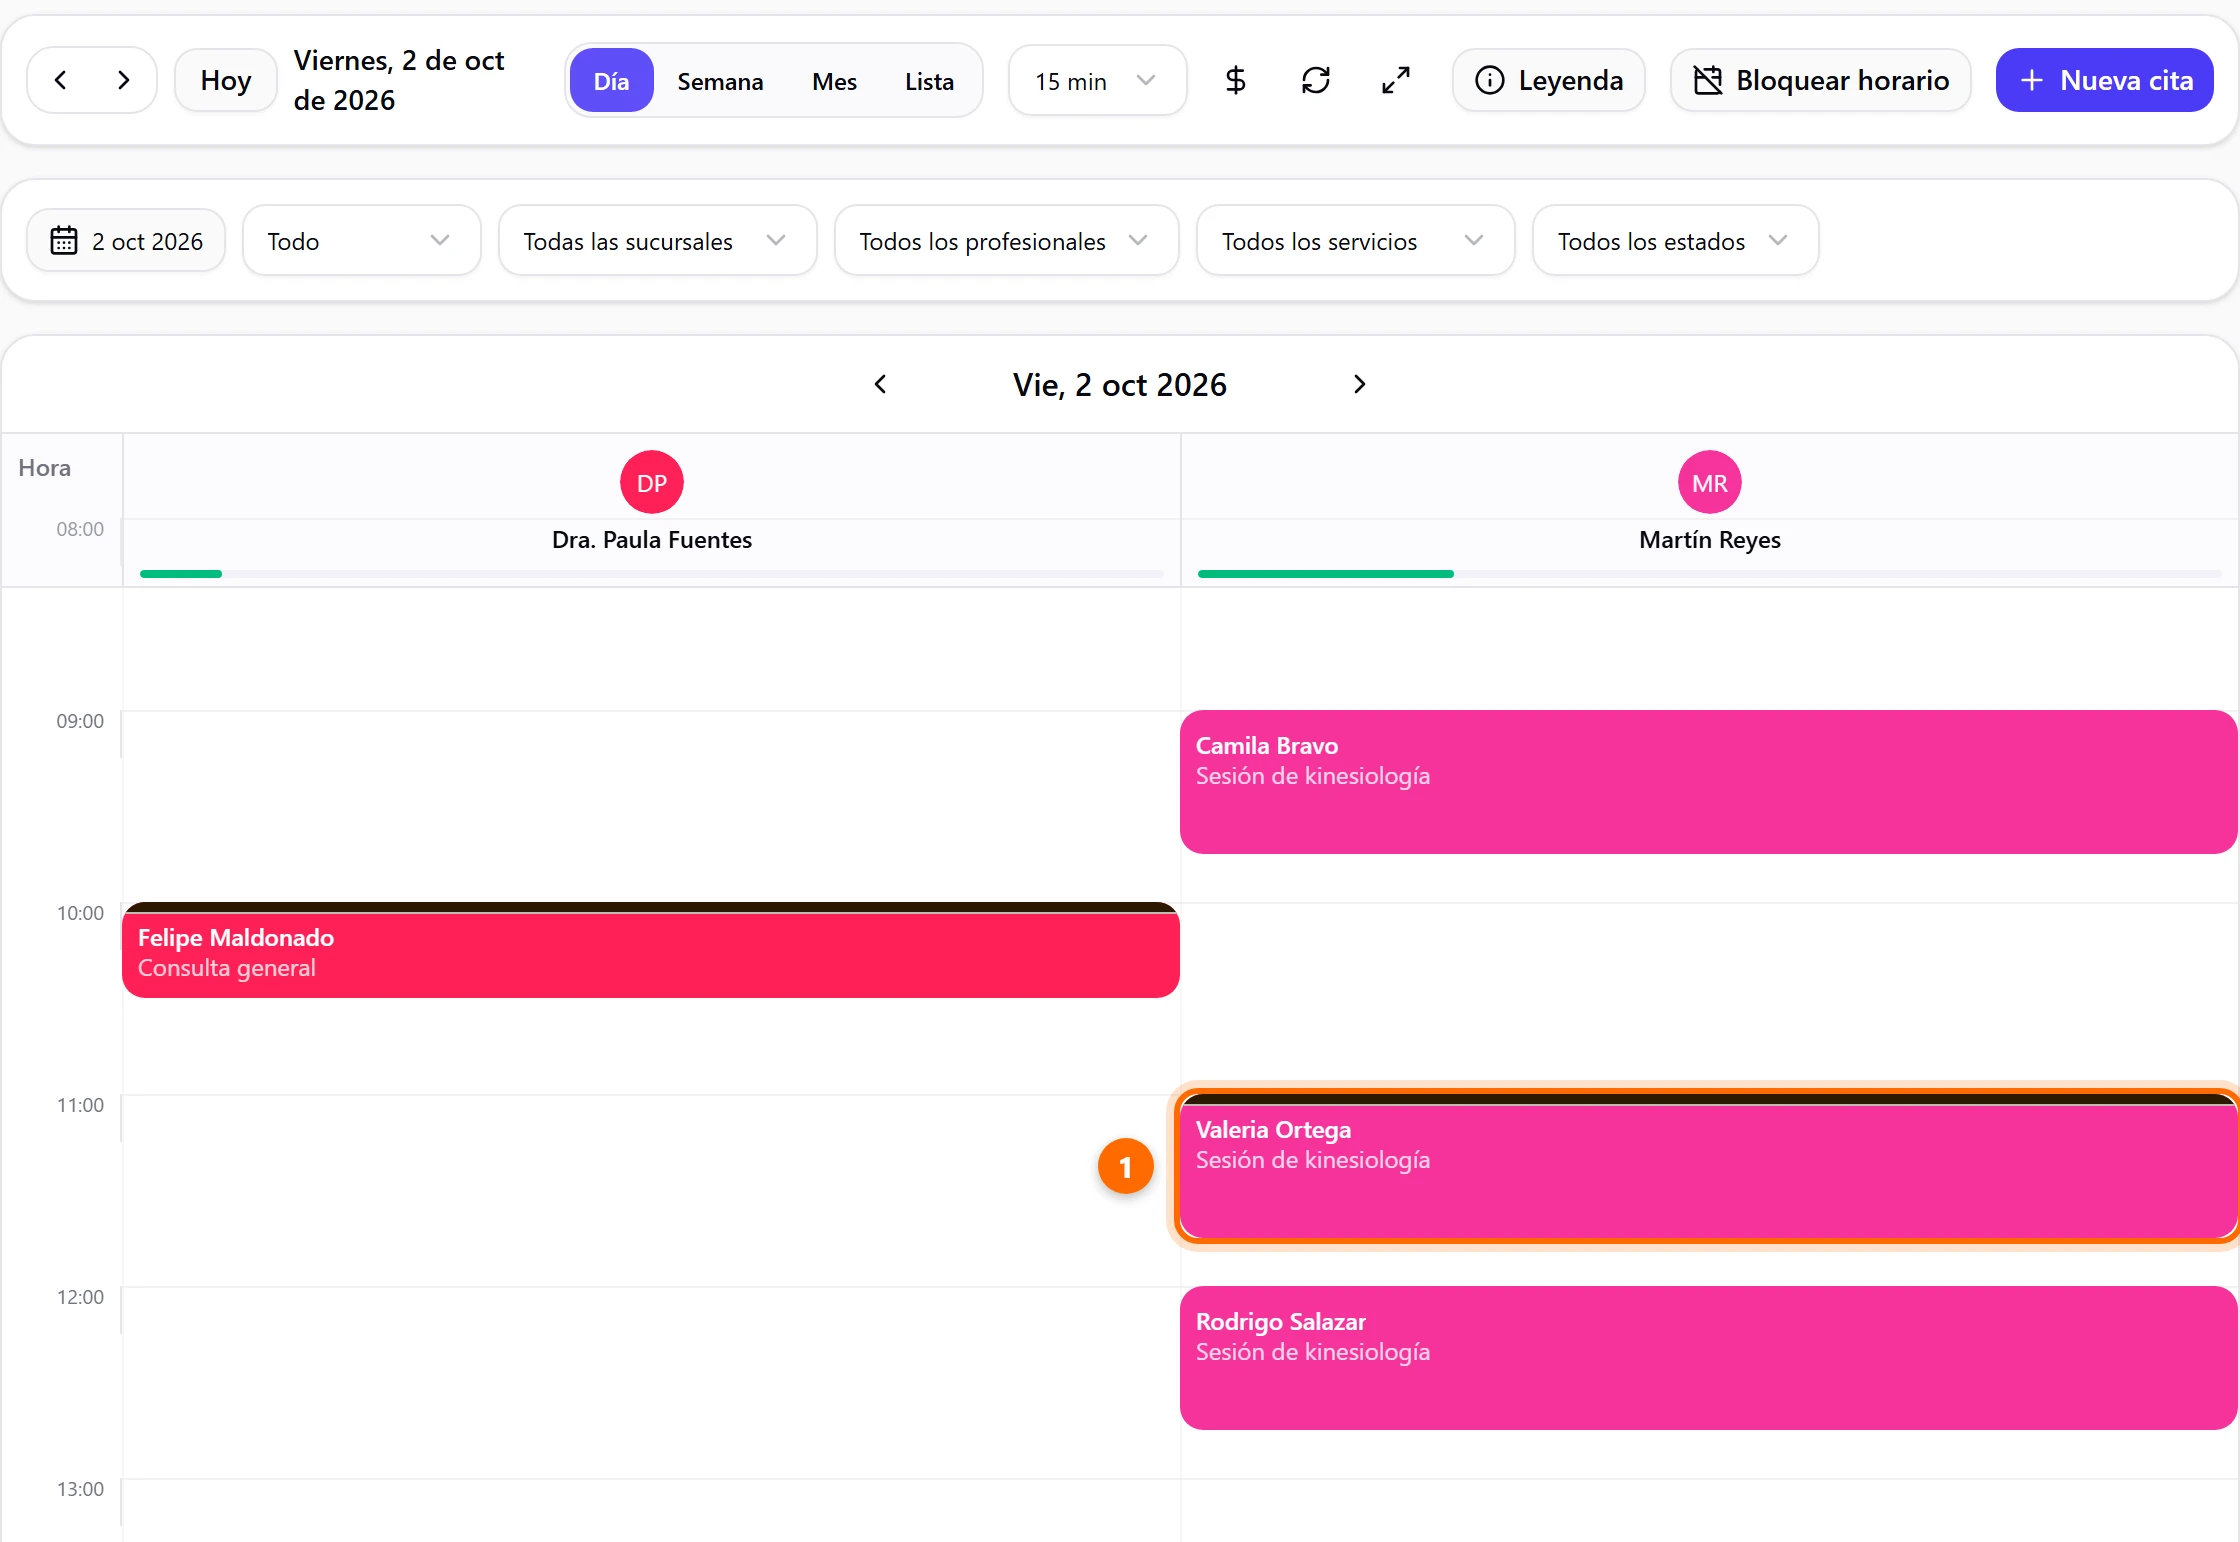Click Martín Reyes occupancy progress bar
Viewport: 2240px width, 1542px height.
[1710, 574]
